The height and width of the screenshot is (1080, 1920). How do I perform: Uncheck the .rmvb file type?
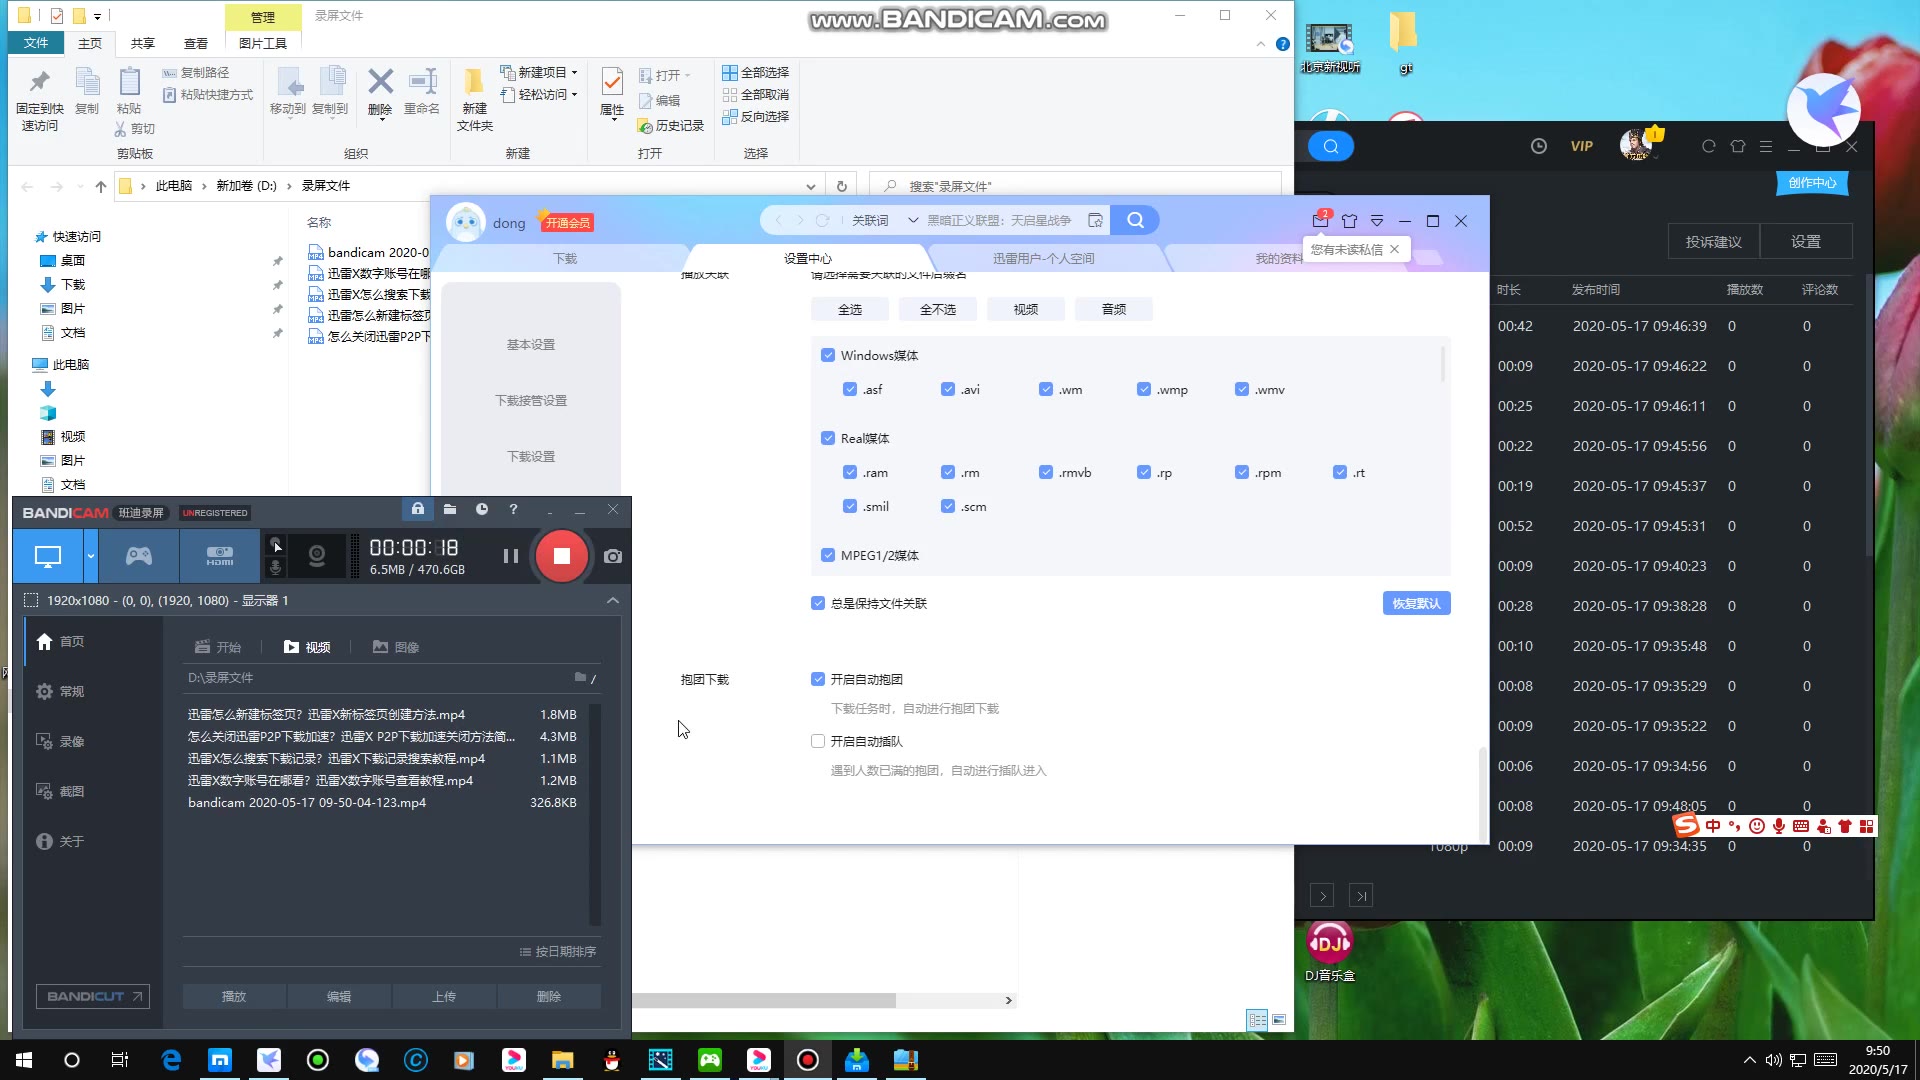(1046, 472)
